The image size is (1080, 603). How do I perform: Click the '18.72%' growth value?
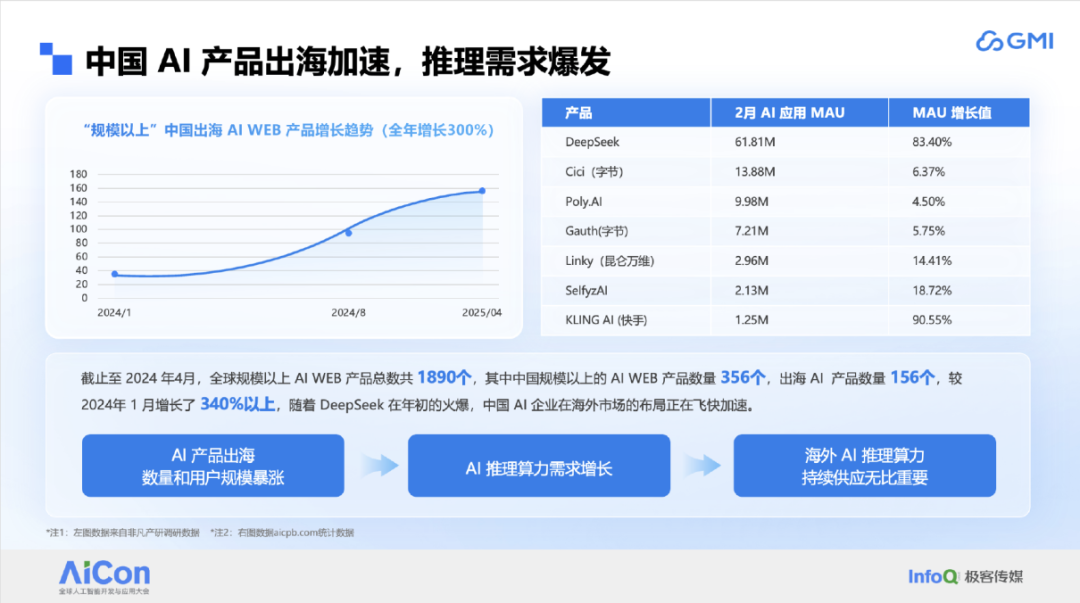(x=932, y=290)
